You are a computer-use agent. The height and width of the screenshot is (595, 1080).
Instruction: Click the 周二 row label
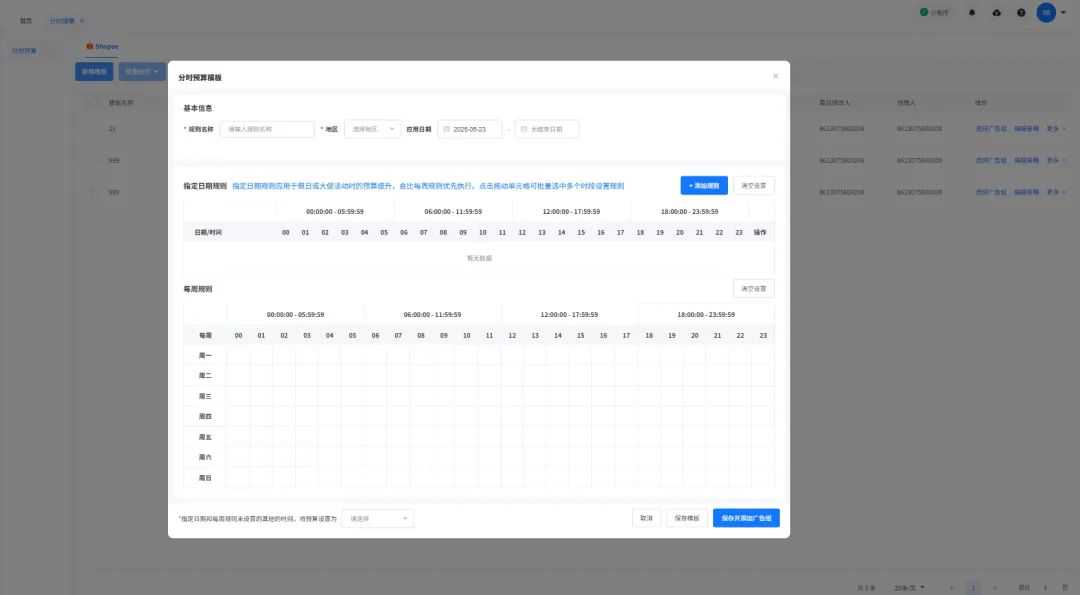point(205,375)
